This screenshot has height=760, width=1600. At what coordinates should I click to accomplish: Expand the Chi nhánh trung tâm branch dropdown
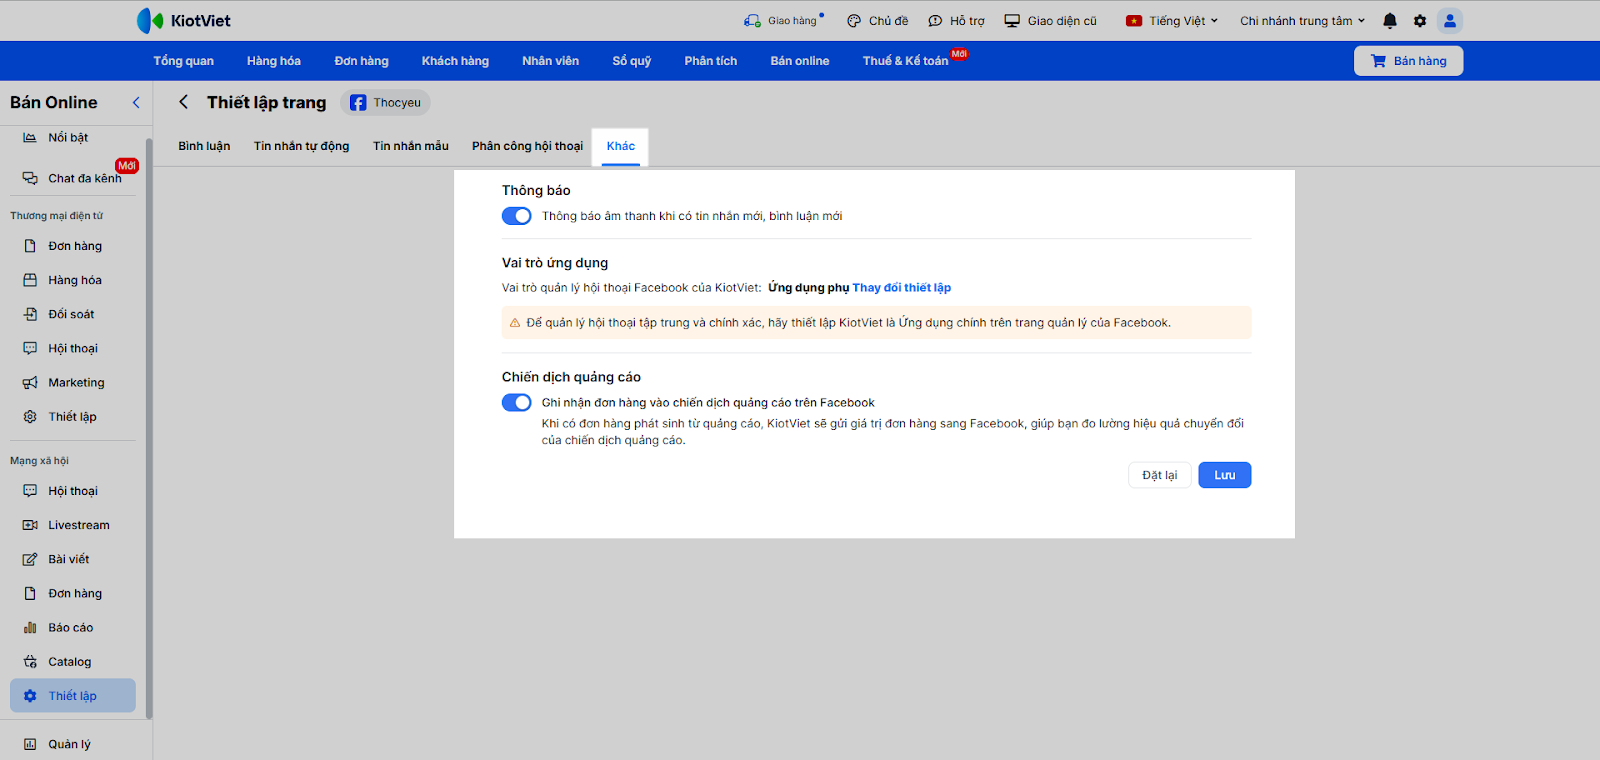tap(1302, 21)
